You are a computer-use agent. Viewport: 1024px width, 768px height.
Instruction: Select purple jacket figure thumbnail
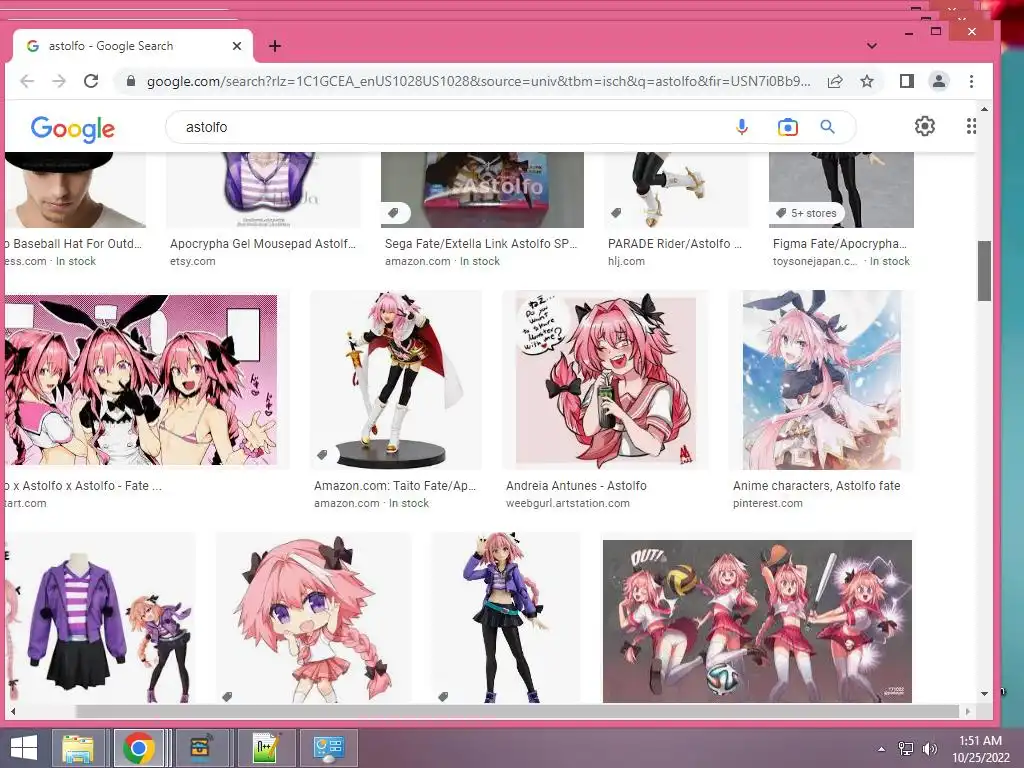tap(505, 618)
